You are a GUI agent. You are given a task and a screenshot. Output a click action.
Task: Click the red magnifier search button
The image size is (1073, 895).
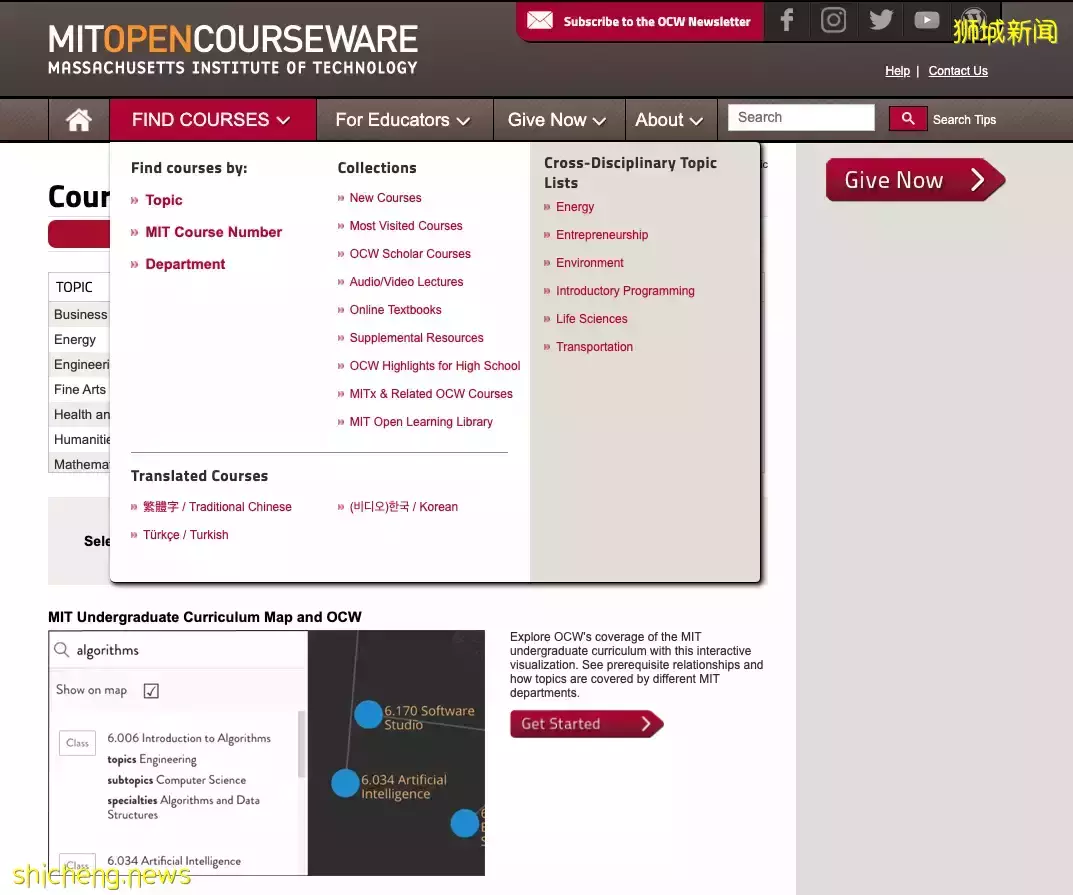(x=908, y=119)
